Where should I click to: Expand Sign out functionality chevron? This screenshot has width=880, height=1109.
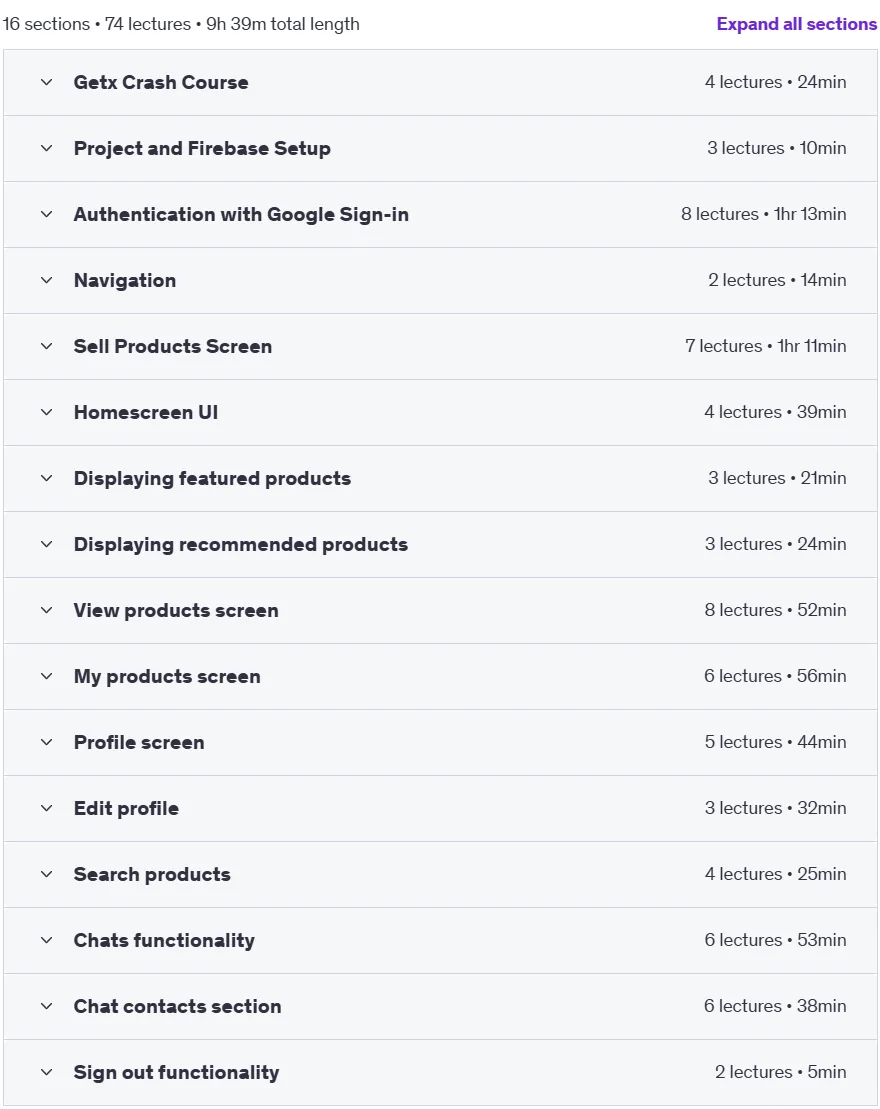47,1072
